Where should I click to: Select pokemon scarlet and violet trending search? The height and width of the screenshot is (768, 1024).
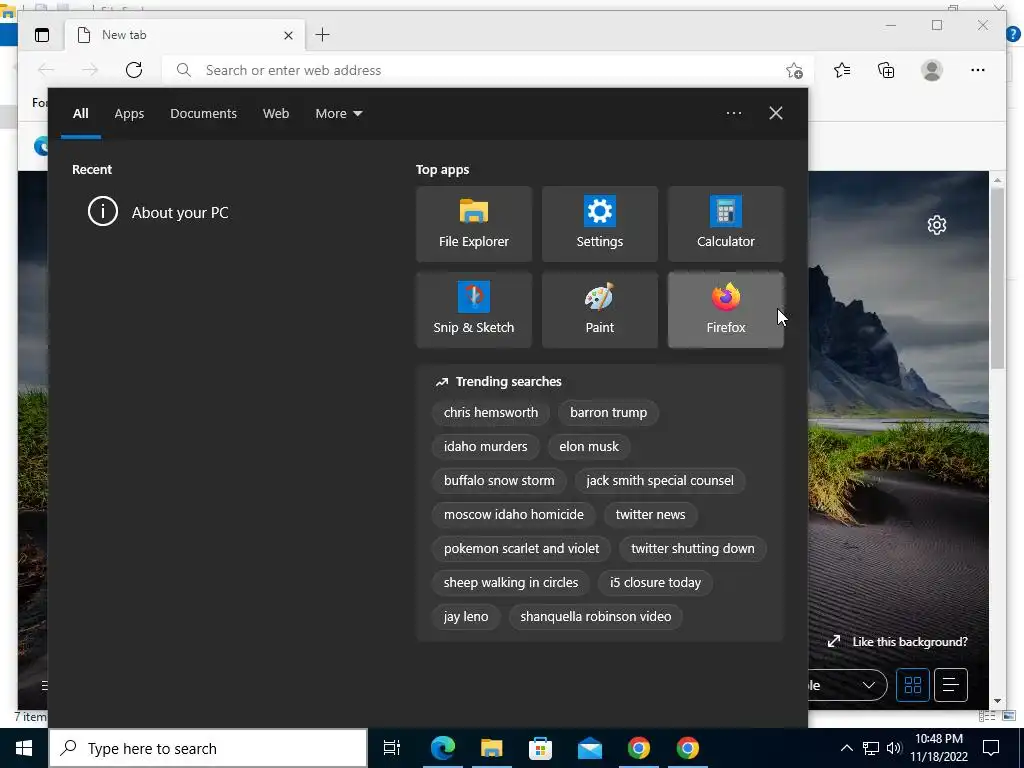521,549
